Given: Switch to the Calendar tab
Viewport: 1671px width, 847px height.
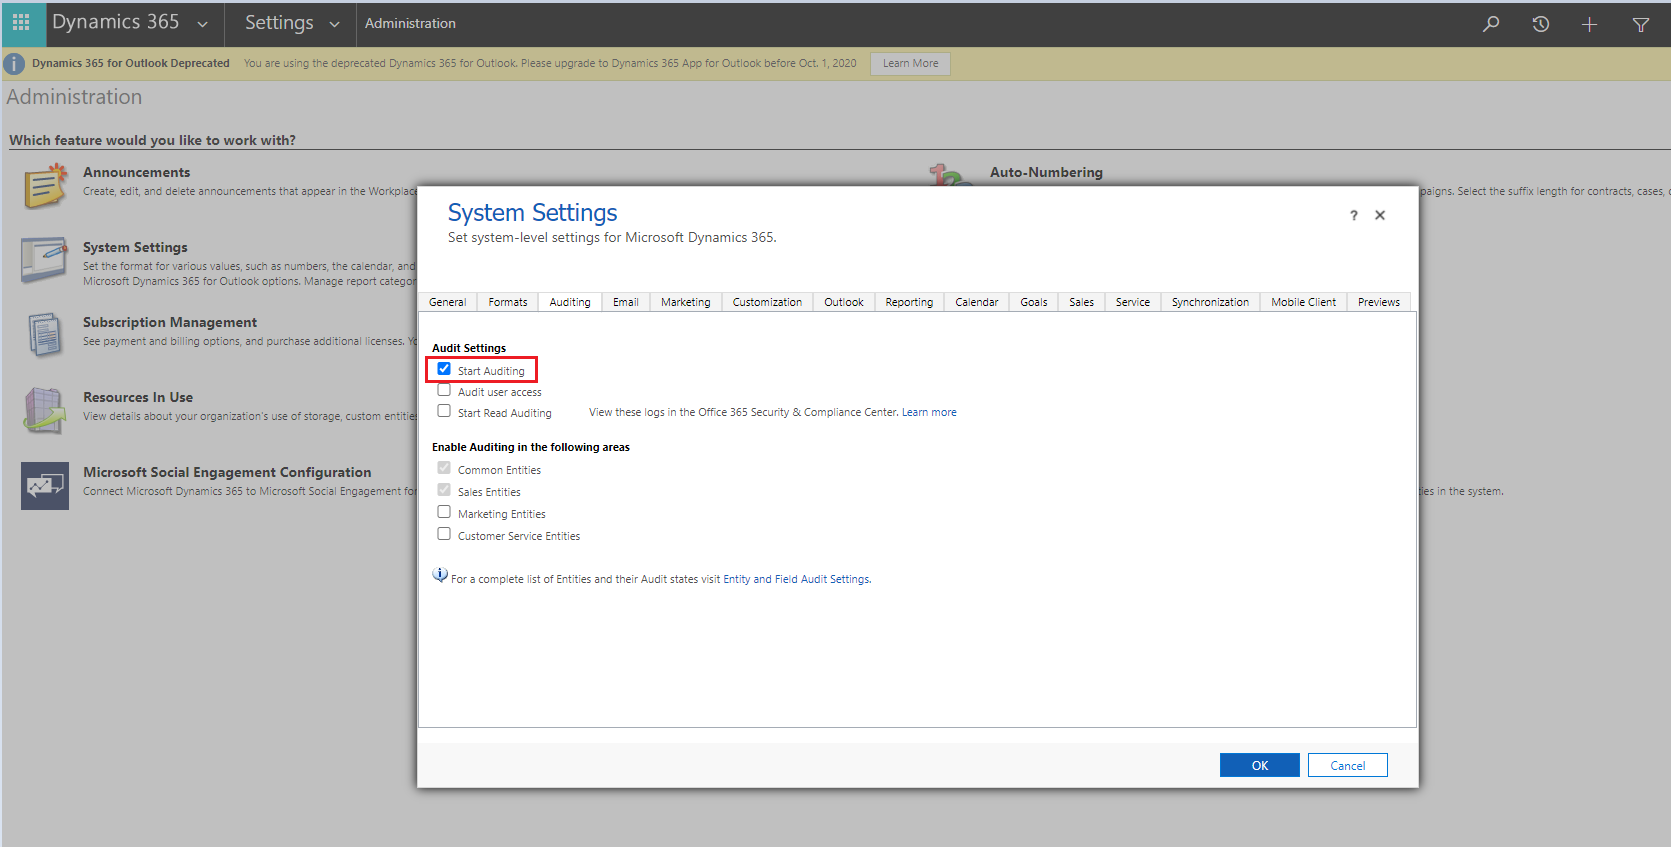Looking at the screenshot, I should [977, 302].
